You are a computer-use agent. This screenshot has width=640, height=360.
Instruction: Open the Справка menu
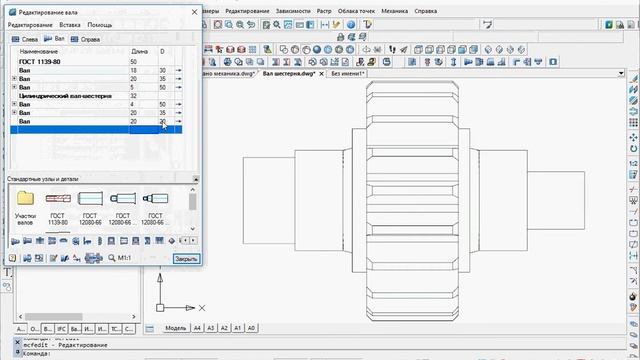tap(426, 11)
